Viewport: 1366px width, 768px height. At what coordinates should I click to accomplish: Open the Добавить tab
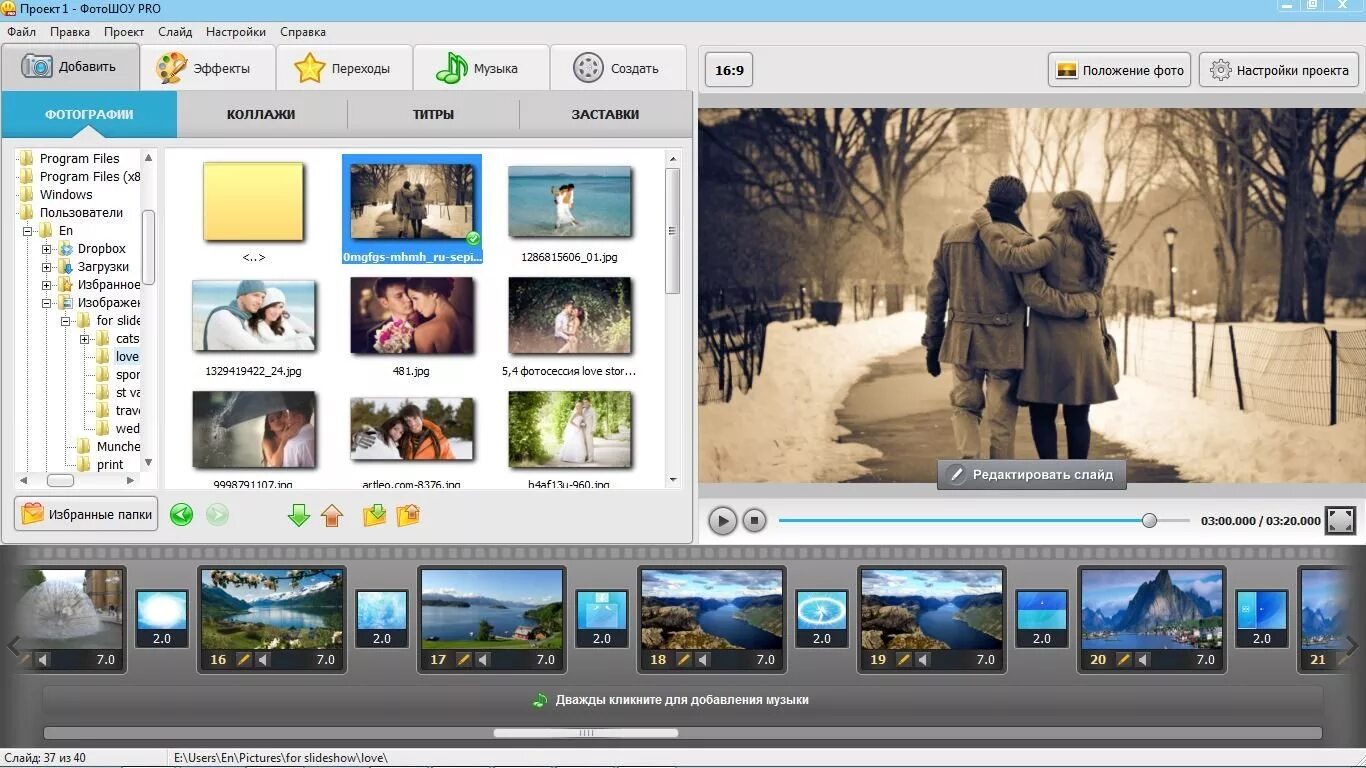[x=69, y=67]
